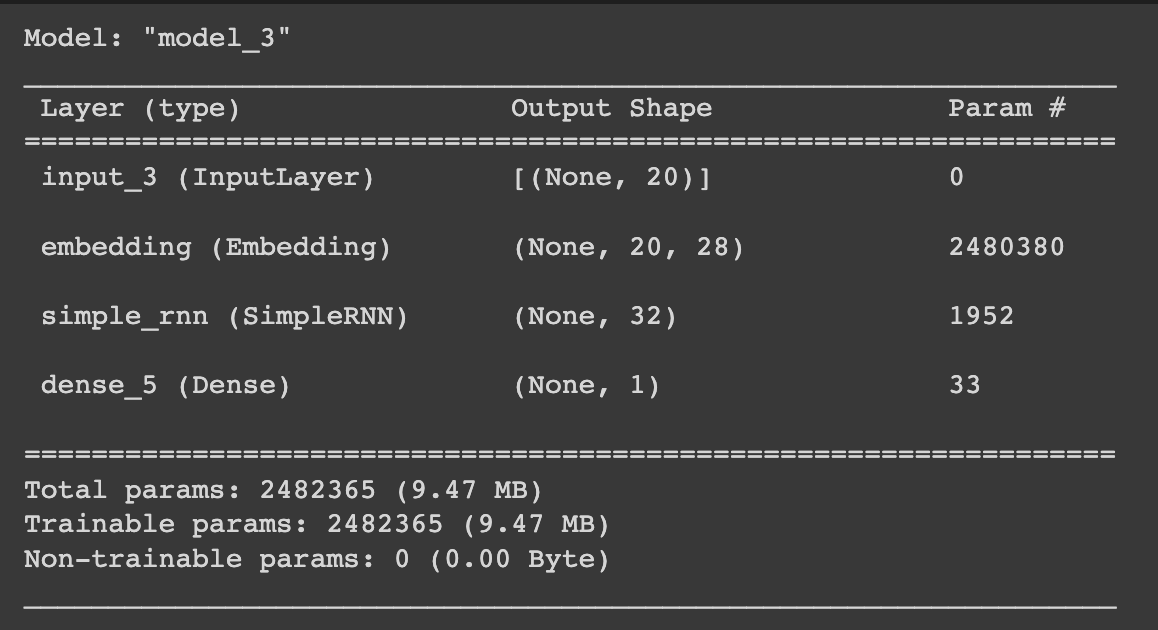Click the 33 parameter count of dense_5
Screen dimensions: 1158x630
pos(965,386)
